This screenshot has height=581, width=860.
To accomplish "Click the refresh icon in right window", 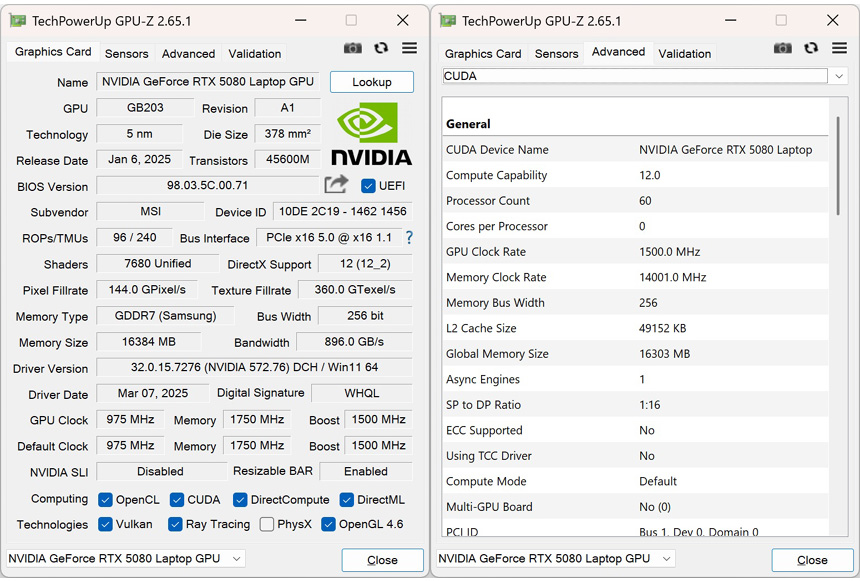I will click(x=811, y=48).
